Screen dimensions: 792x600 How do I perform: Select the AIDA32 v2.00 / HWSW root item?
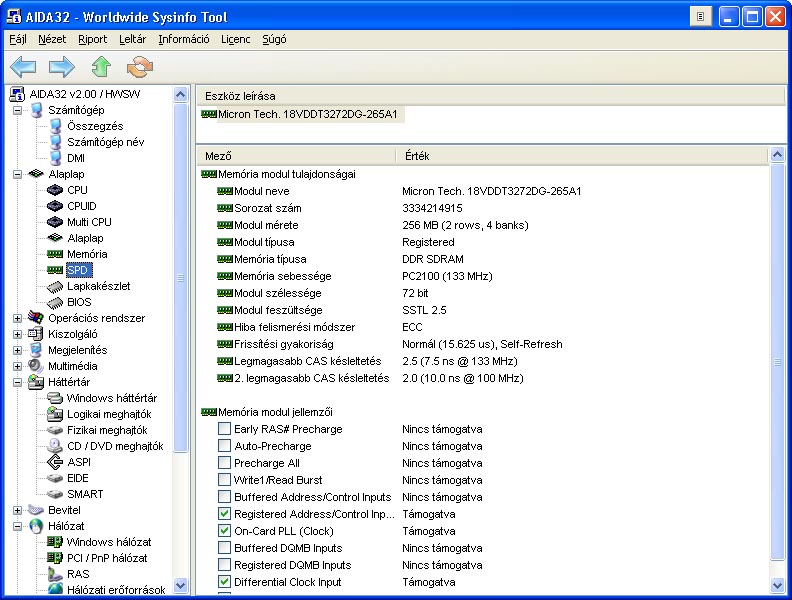[85, 94]
